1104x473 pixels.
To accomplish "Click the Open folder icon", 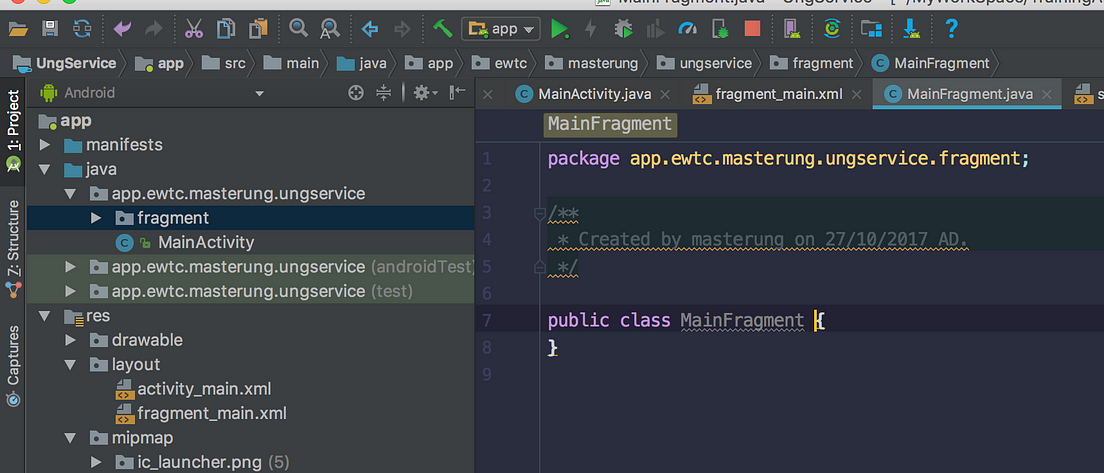I will [x=18, y=29].
